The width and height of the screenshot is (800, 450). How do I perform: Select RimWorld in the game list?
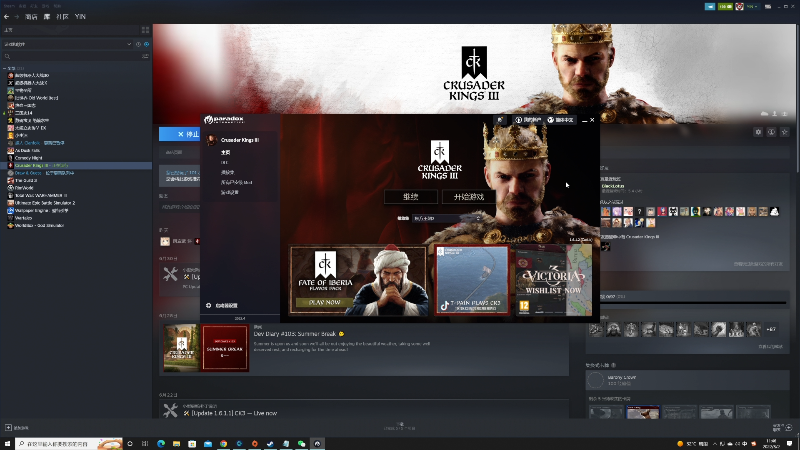(x=24, y=188)
